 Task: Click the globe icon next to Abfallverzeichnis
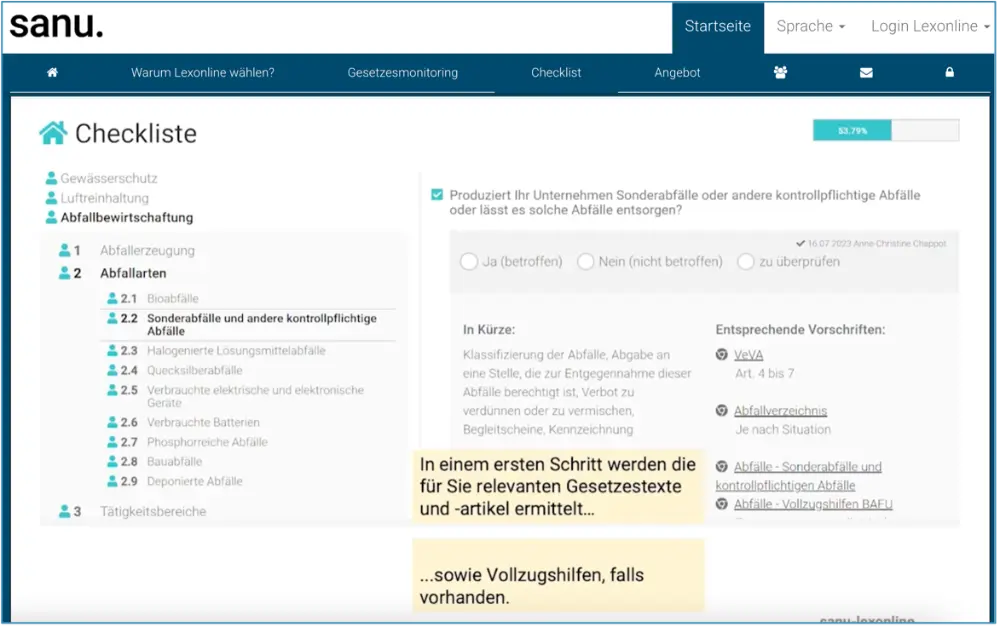[721, 411]
